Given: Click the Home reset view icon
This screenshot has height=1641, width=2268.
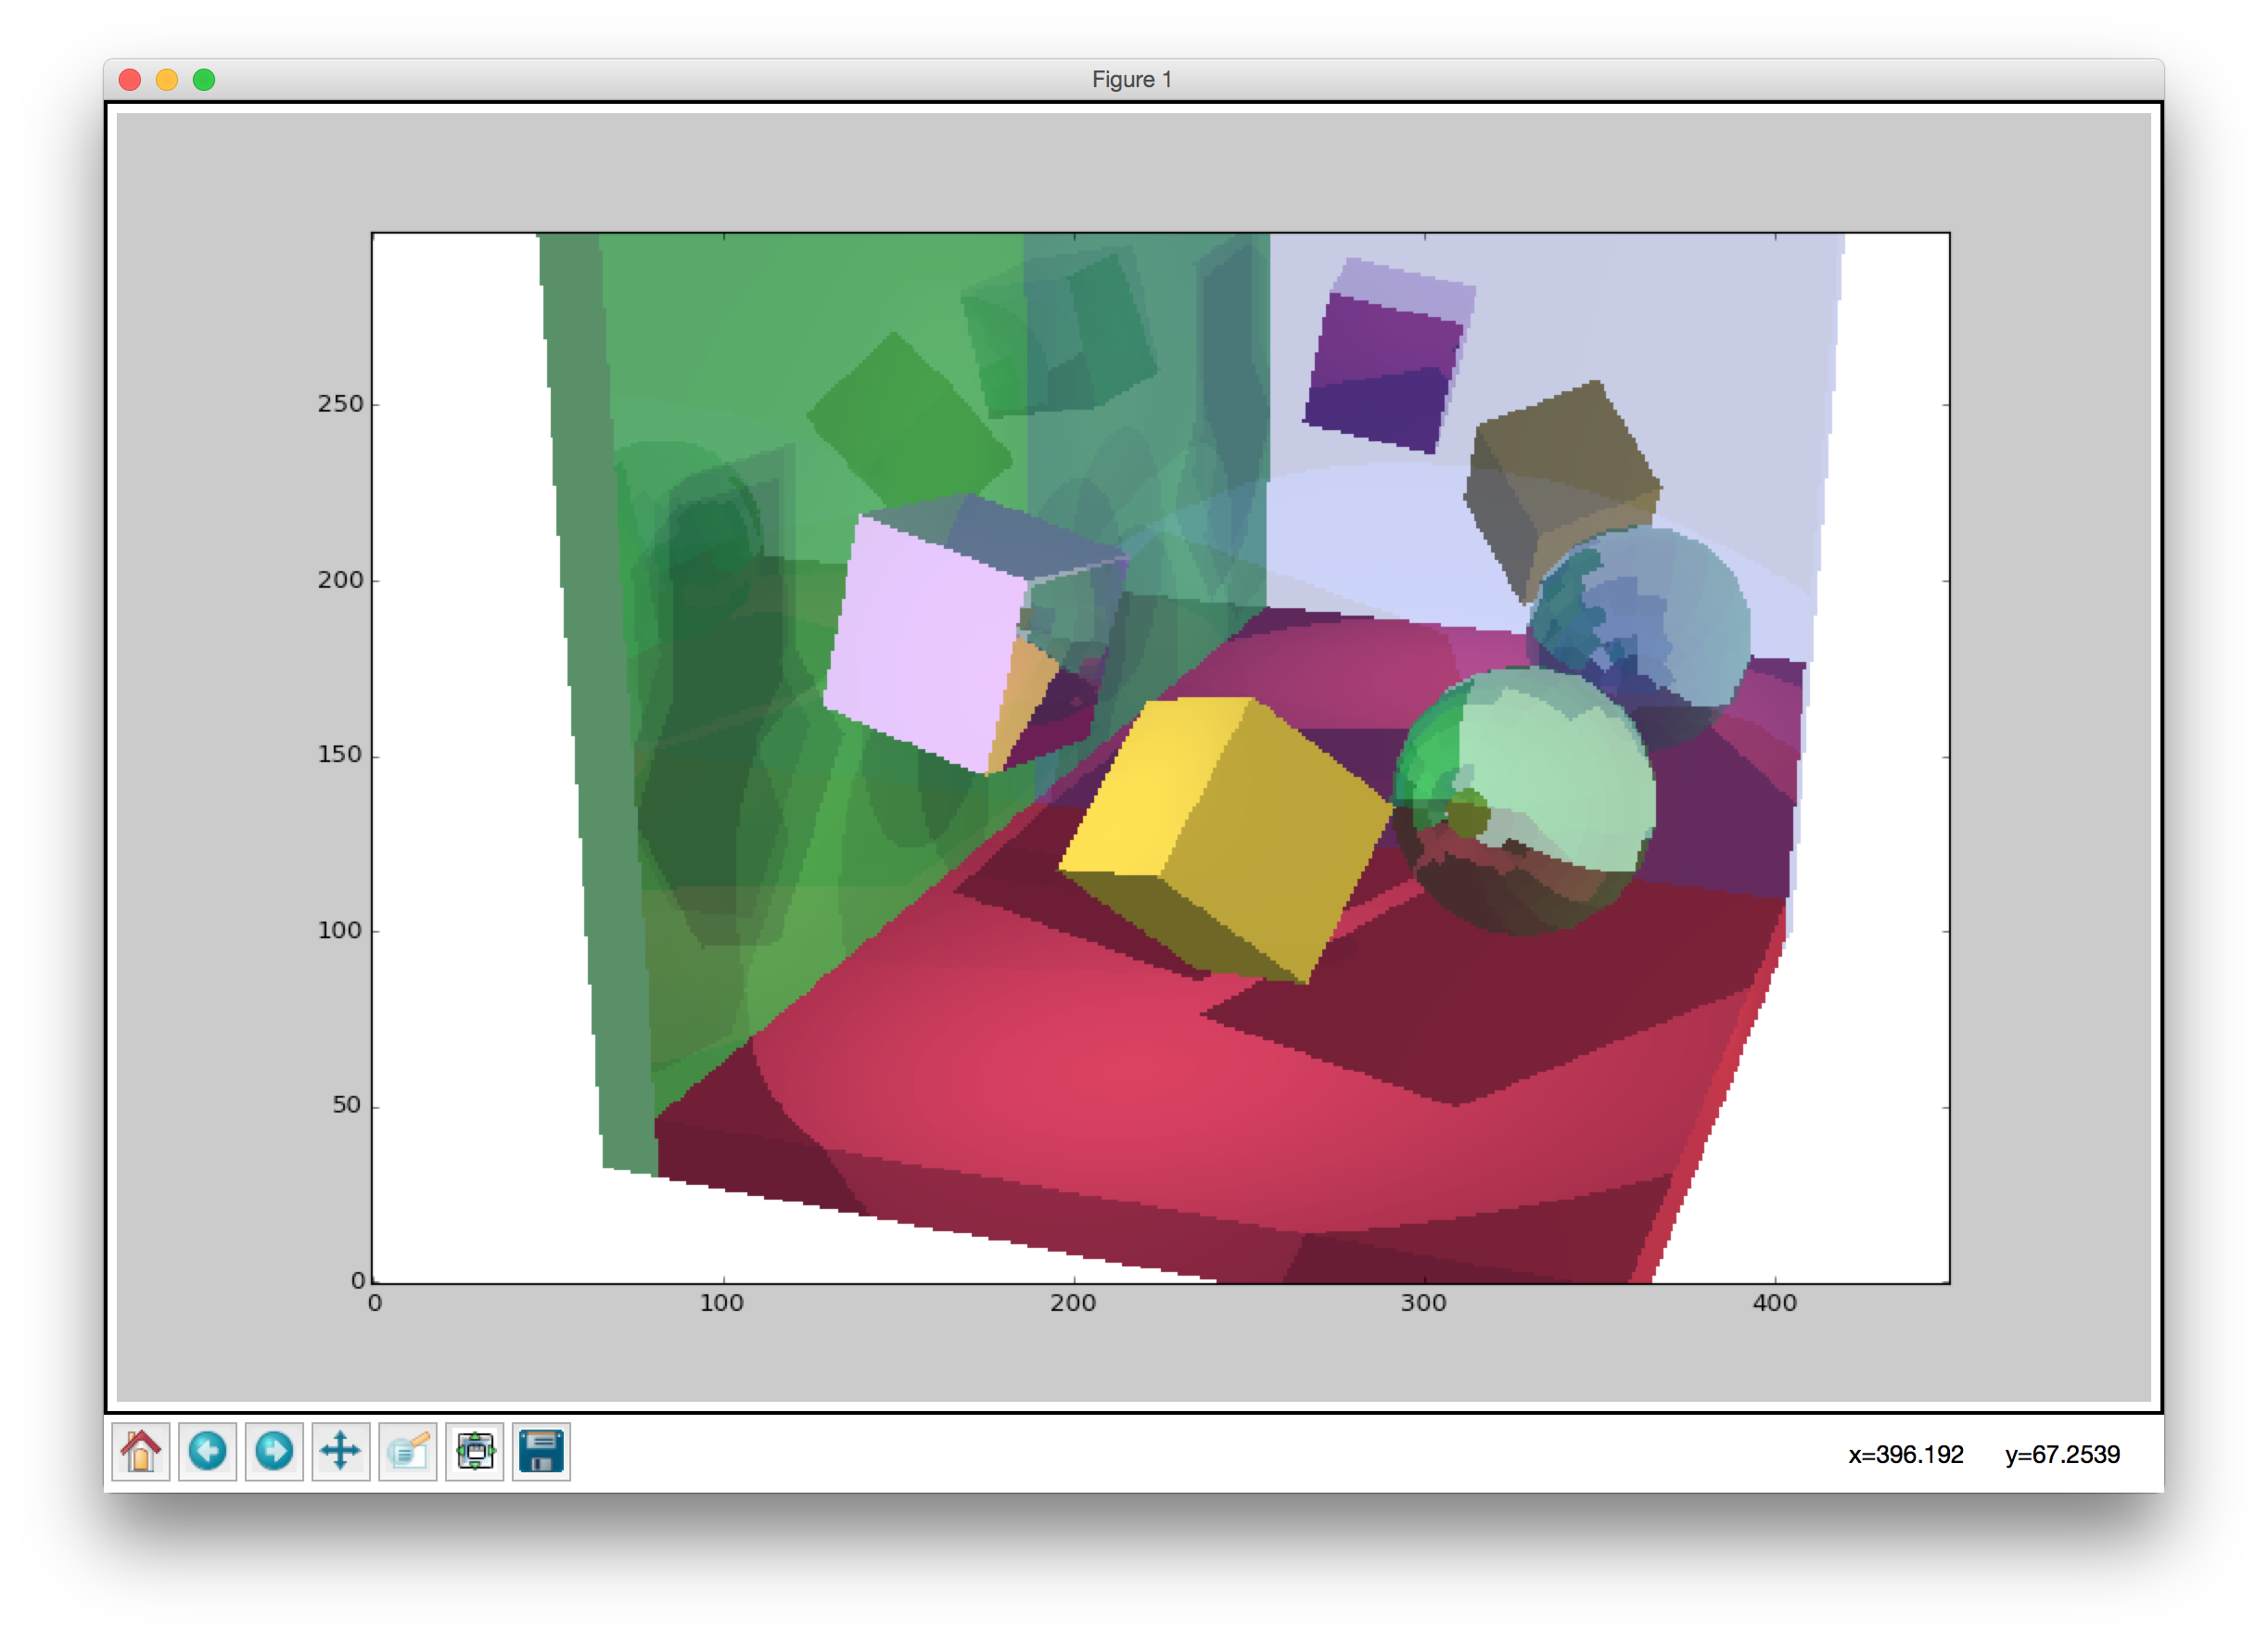Looking at the screenshot, I should tap(141, 1451).
